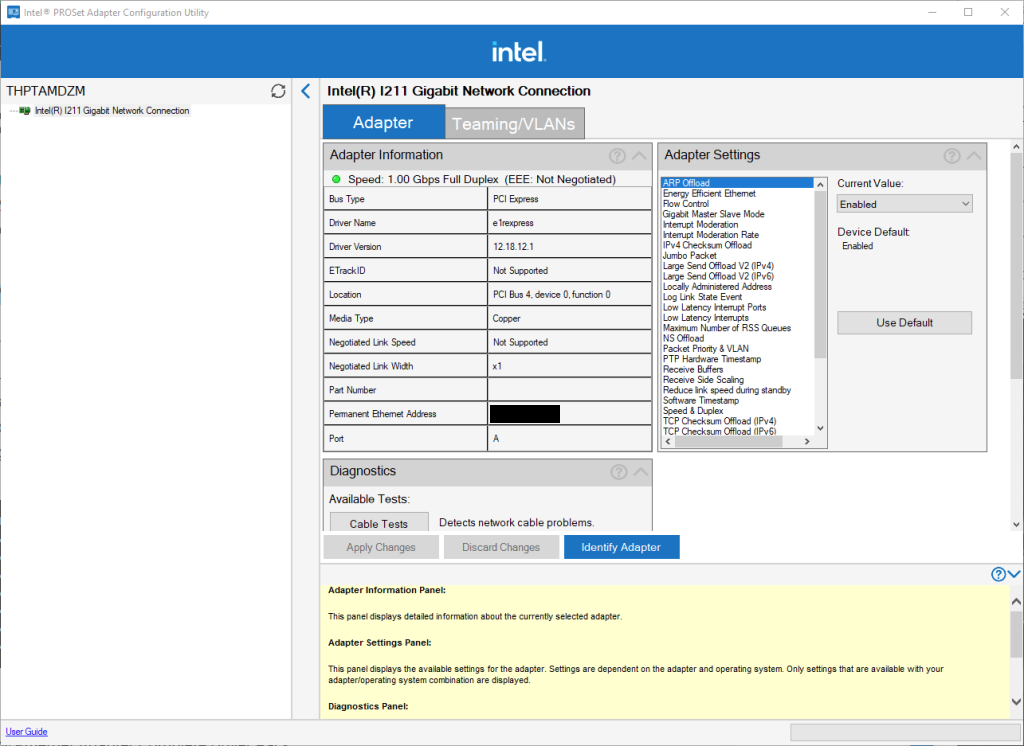Select Maximum Number of RSS Queues setting
This screenshot has width=1024, height=746.
point(727,328)
